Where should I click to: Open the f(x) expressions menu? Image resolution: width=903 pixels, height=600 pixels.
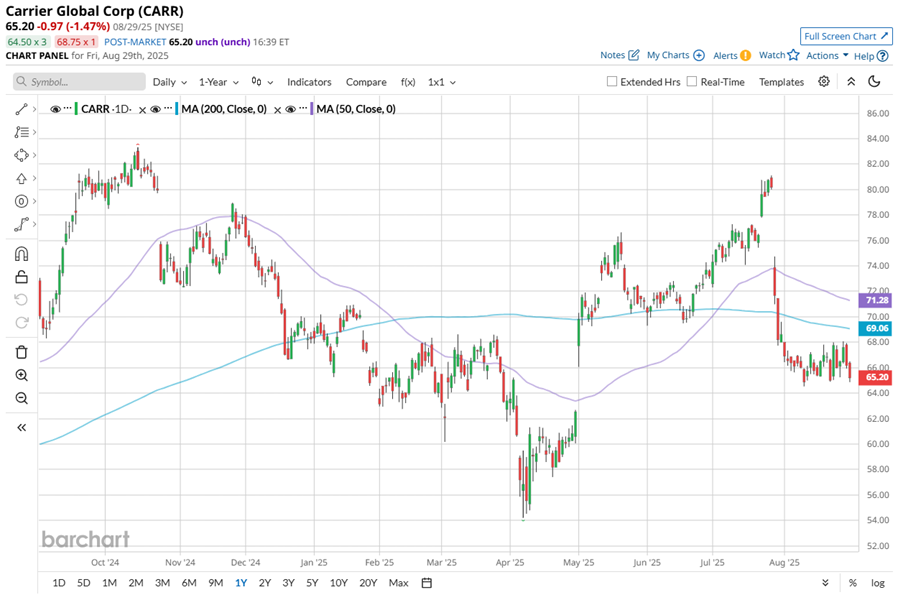[x=408, y=82]
